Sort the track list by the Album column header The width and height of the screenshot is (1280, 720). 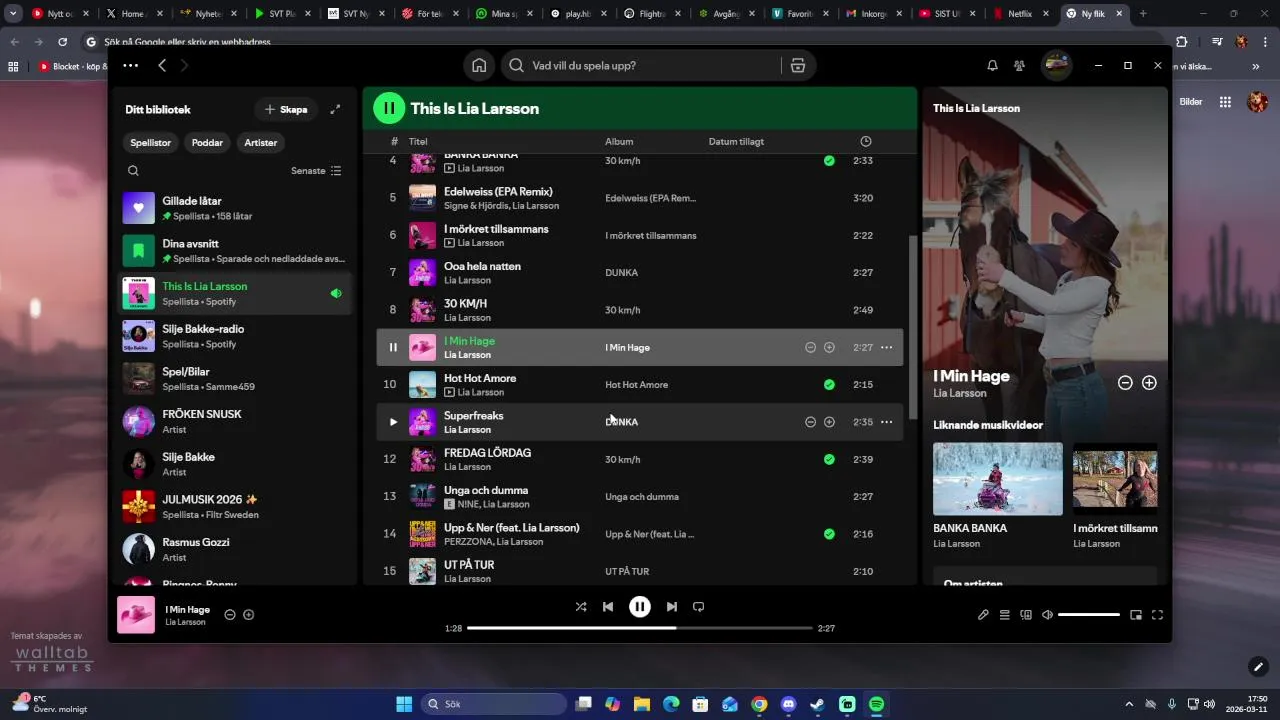click(619, 141)
